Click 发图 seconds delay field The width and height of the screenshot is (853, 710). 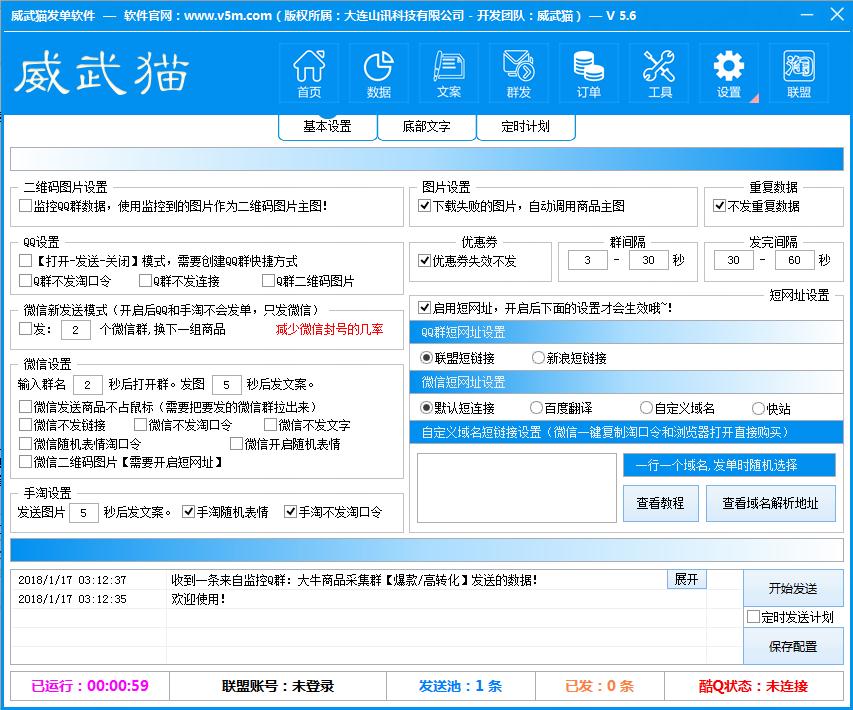coord(226,385)
